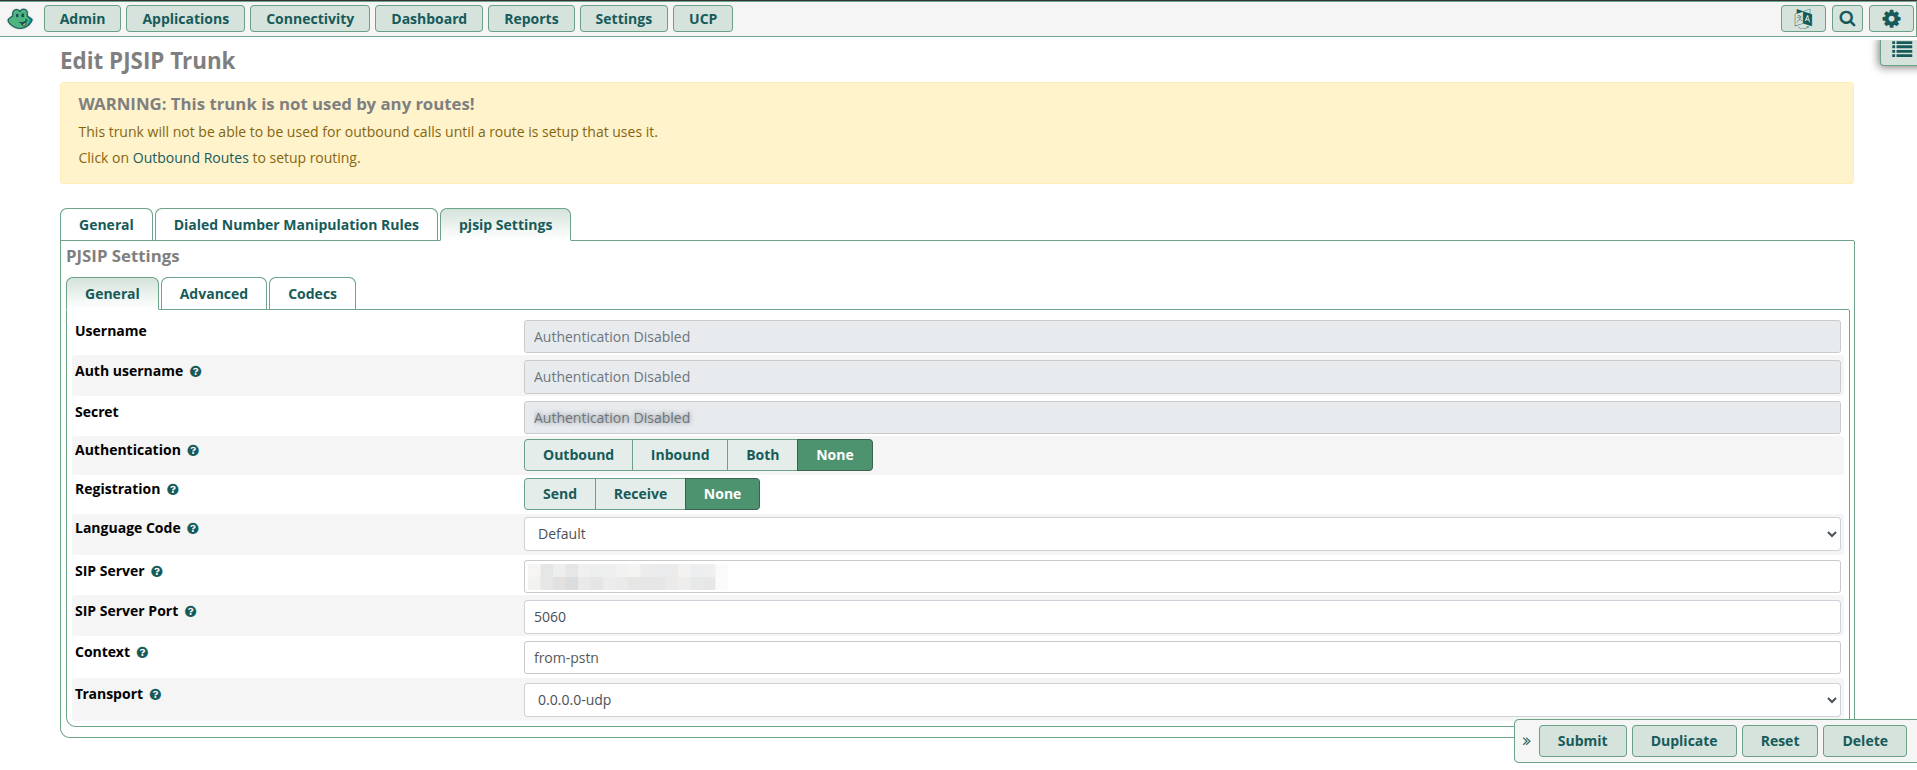The image size is (1917, 770).
Task: Open the gear settings icon
Action: click(x=1891, y=19)
